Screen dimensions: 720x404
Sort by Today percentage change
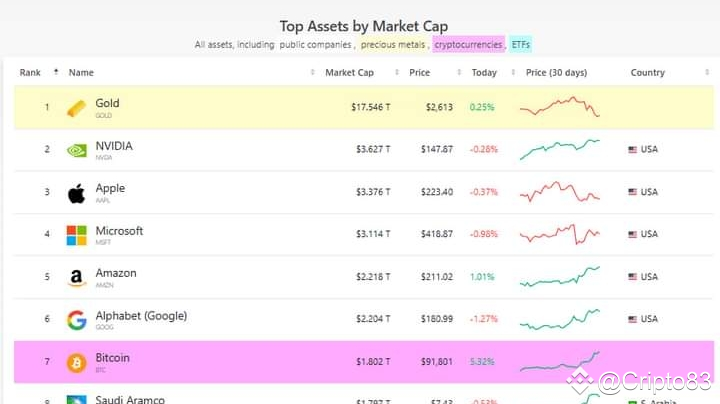(x=484, y=72)
